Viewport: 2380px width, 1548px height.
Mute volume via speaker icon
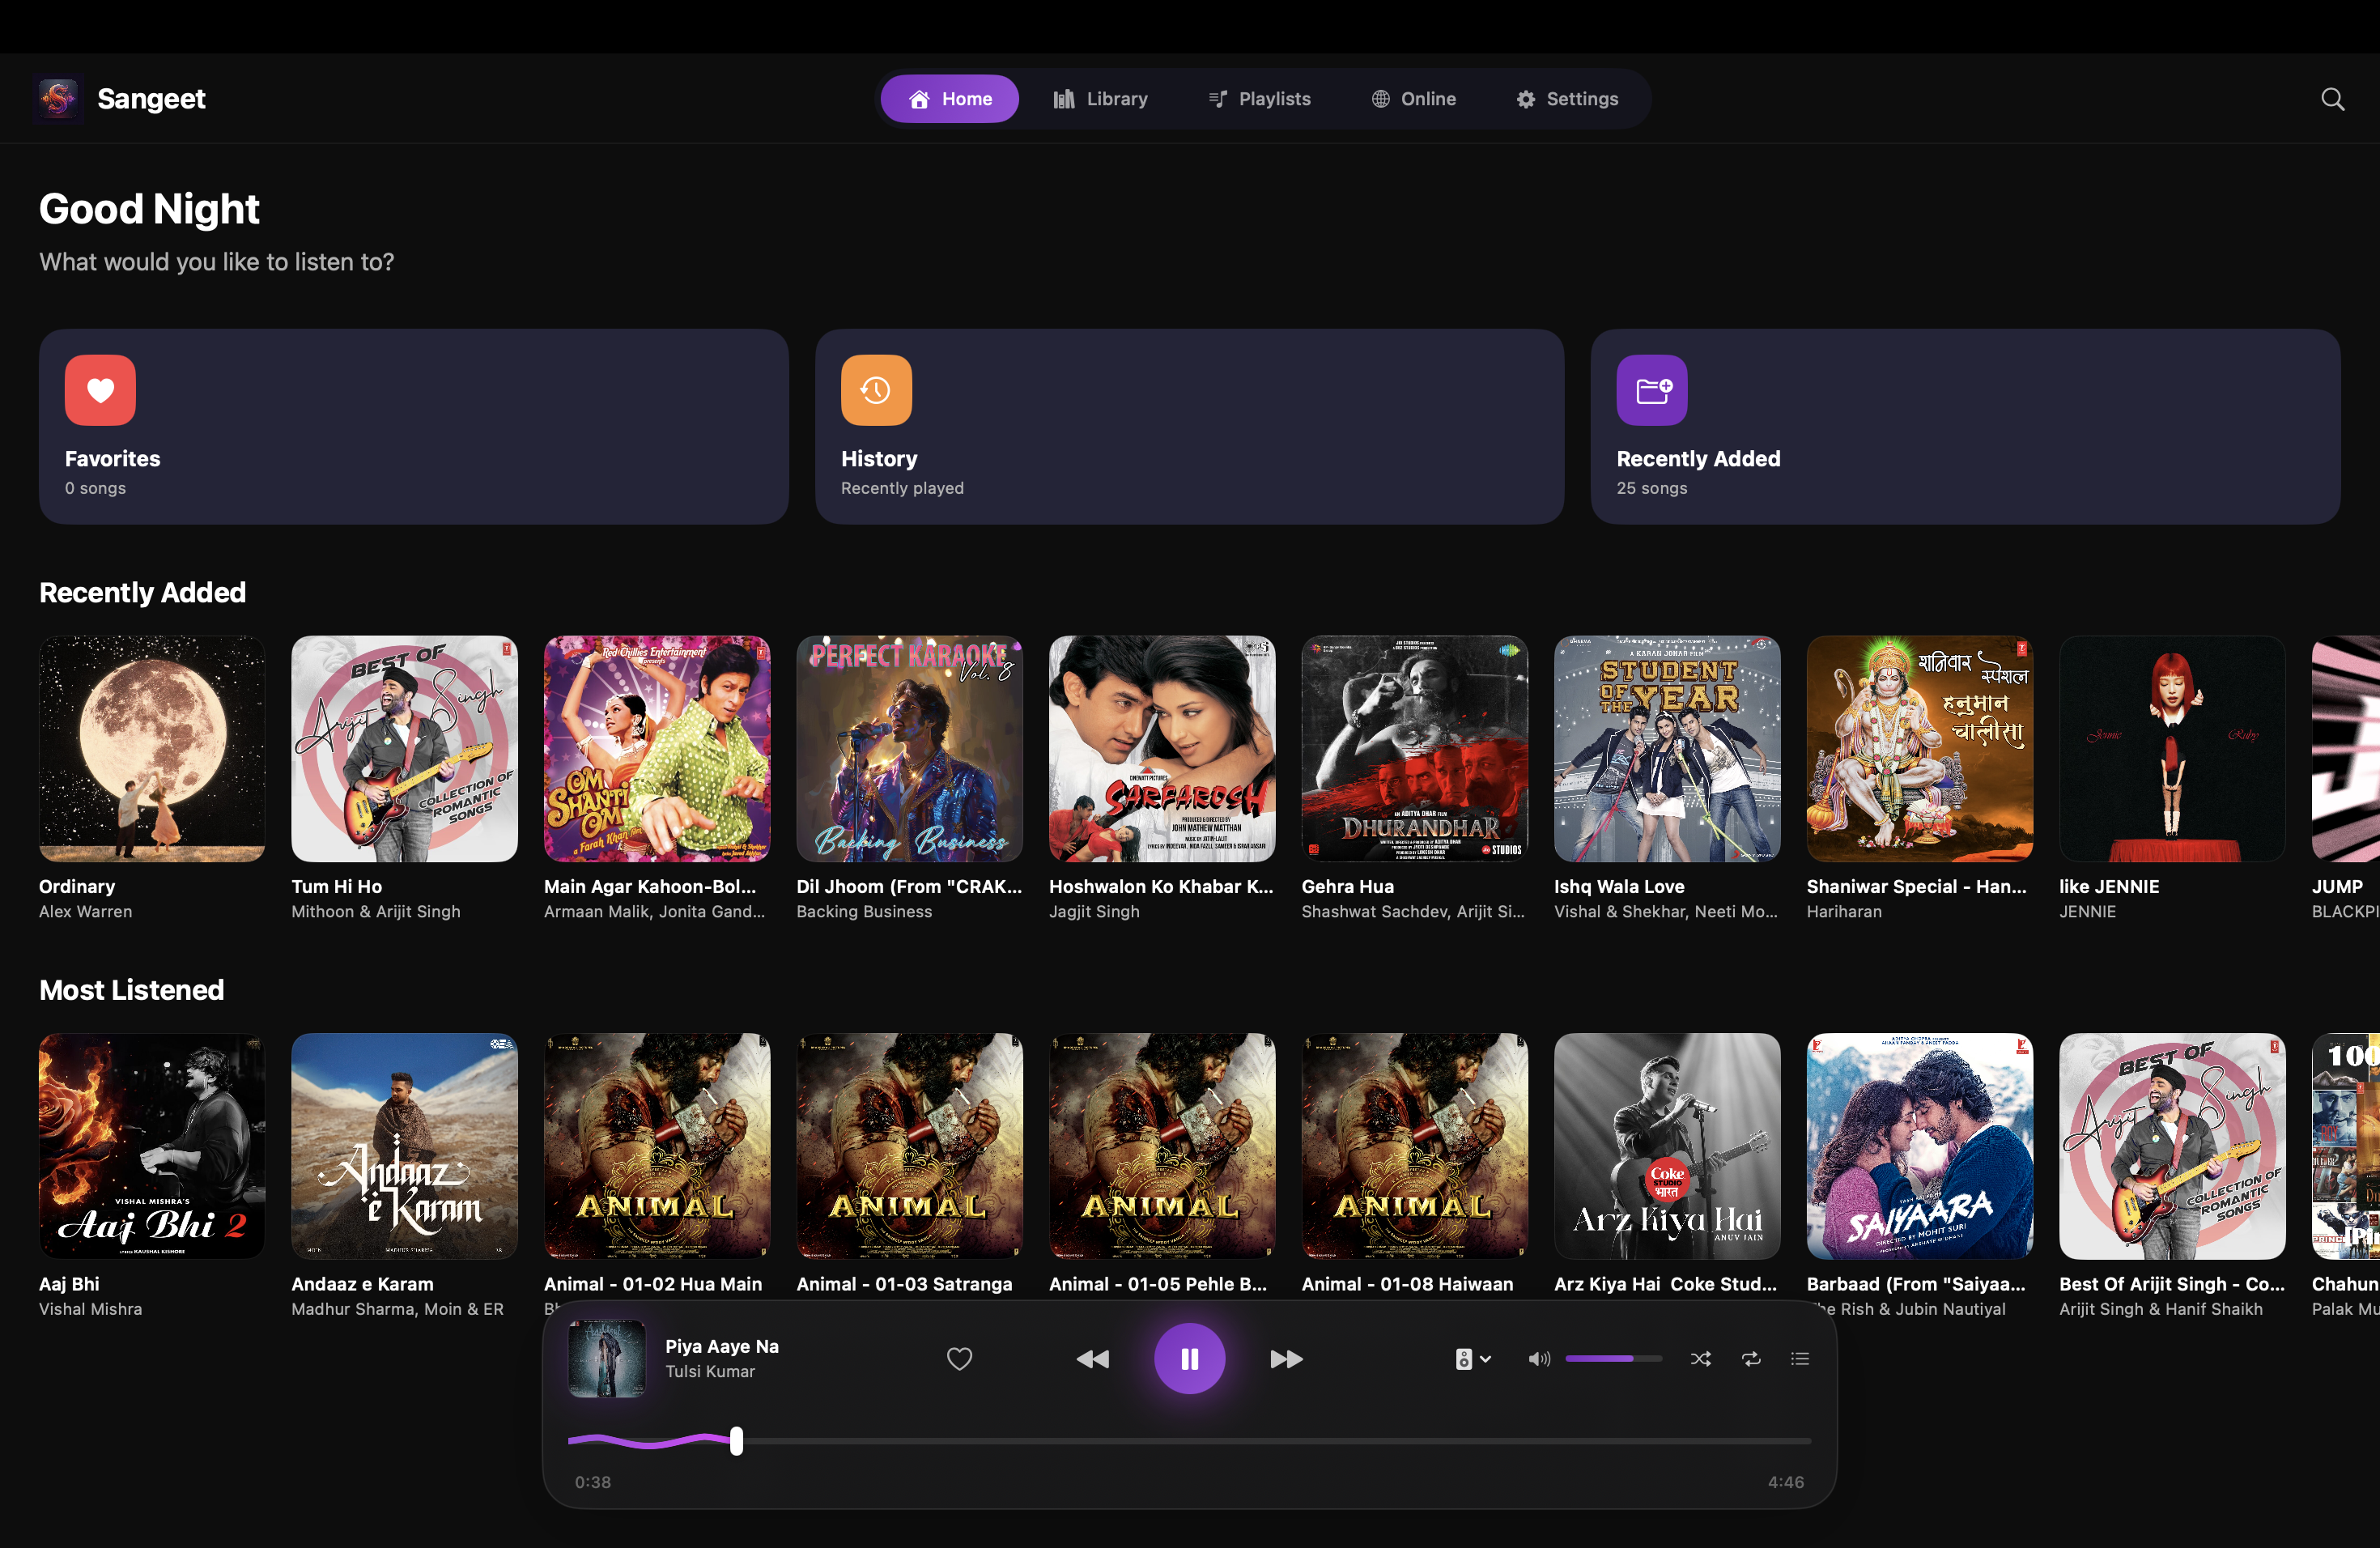pyautogui.click(x=1539, y=1359)
